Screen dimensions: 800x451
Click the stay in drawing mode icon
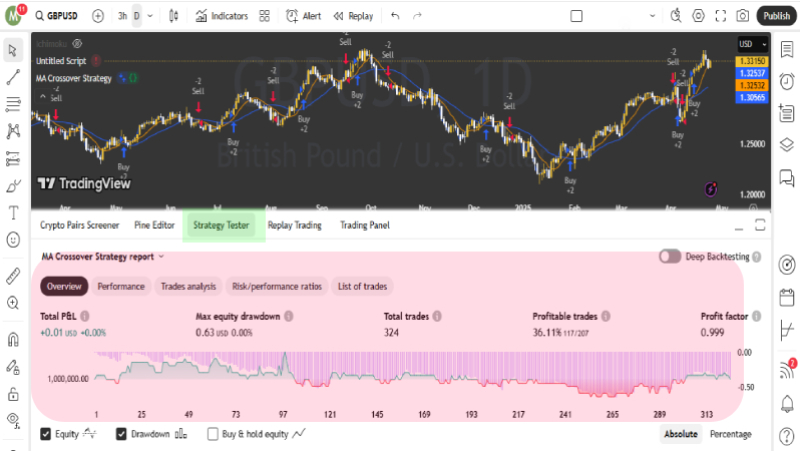click(13, 367)
